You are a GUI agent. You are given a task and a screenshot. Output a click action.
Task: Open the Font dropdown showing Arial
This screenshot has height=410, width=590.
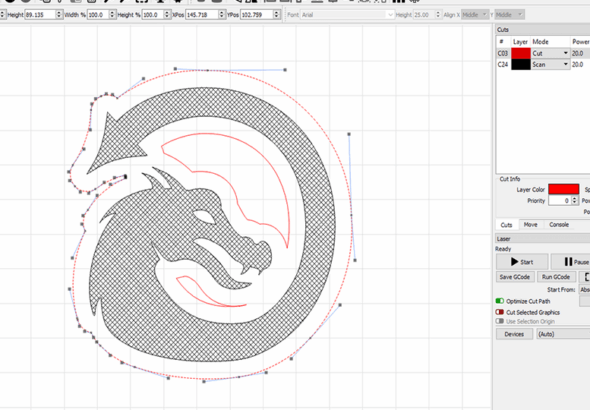pyautogui.click(x=347, y=15)
